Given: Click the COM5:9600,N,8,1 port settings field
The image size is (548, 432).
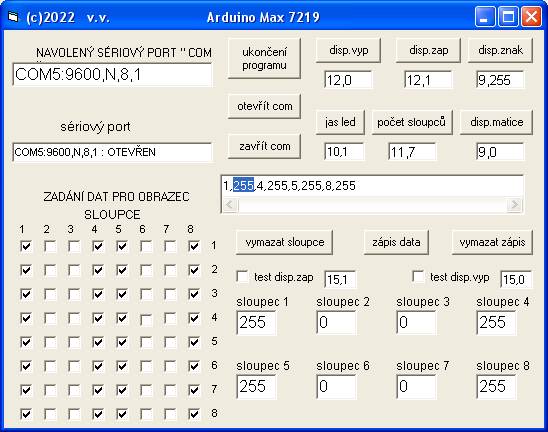Looking at the screenshot, I should [x=112, y=74].
